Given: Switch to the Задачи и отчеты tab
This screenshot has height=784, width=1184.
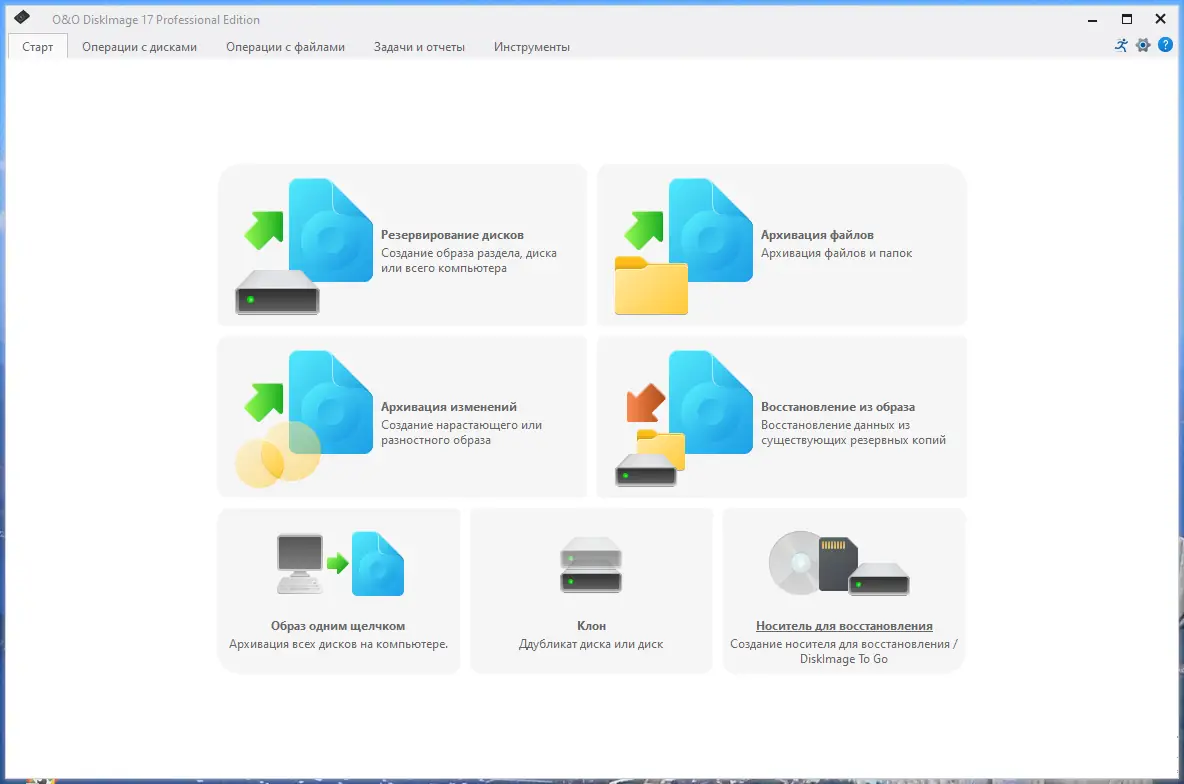Looking at the screenshot, I should [418, 46].
